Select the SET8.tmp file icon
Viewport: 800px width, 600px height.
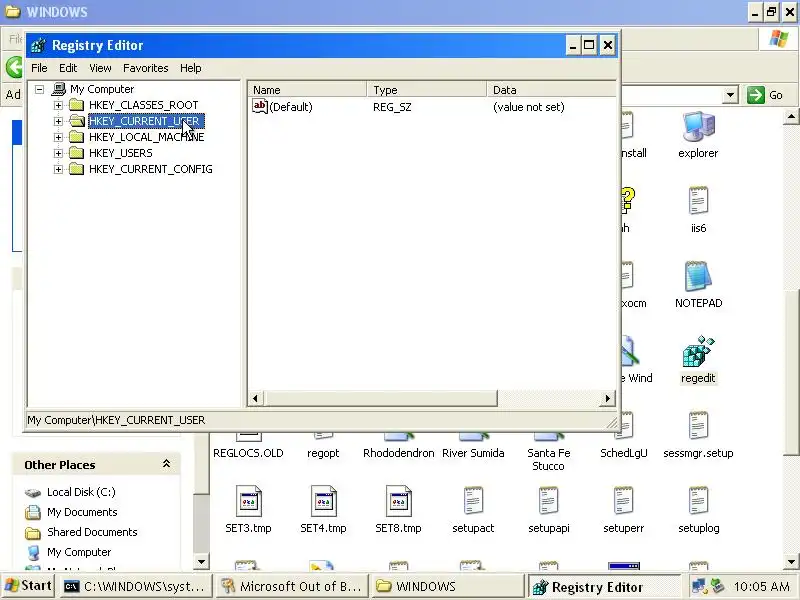[x=398, y=501]
